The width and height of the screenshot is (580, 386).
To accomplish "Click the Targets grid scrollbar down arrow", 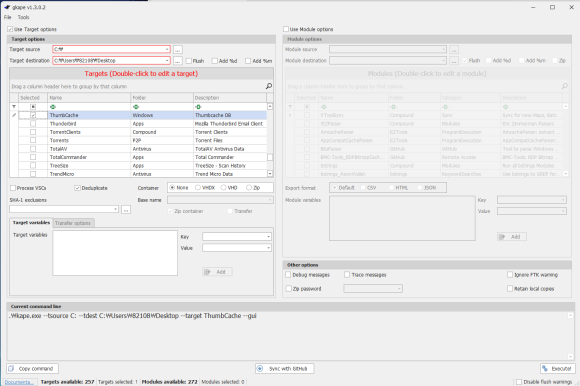I will pyautogui.click(x=270, y=173).
